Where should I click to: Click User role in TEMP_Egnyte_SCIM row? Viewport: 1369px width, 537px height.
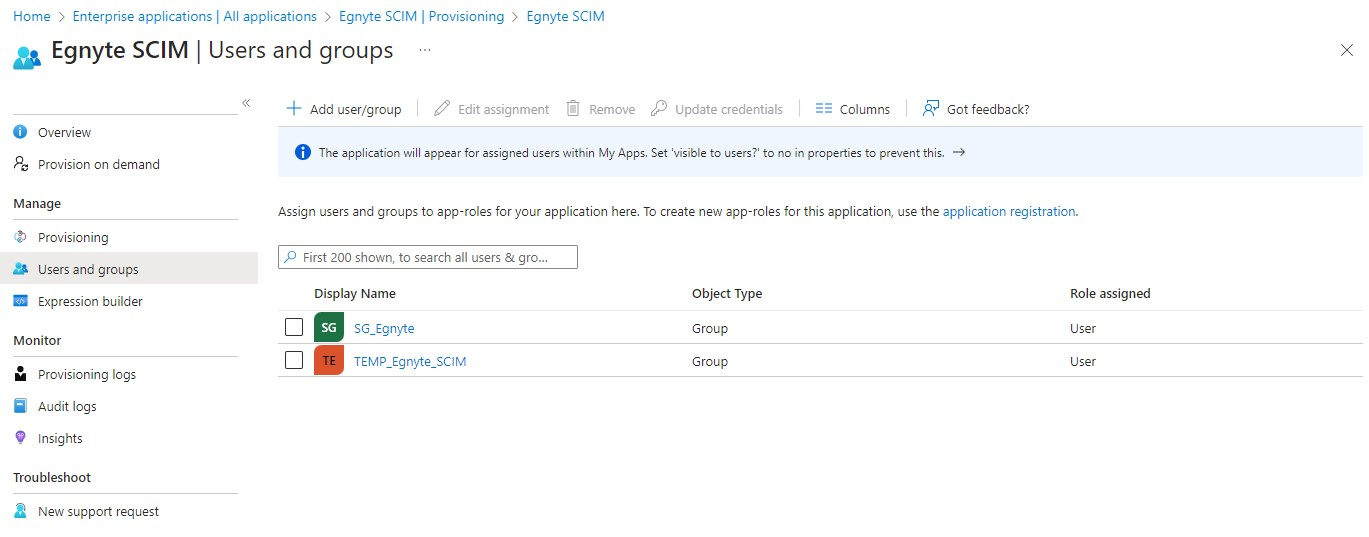click(1083, 361)
